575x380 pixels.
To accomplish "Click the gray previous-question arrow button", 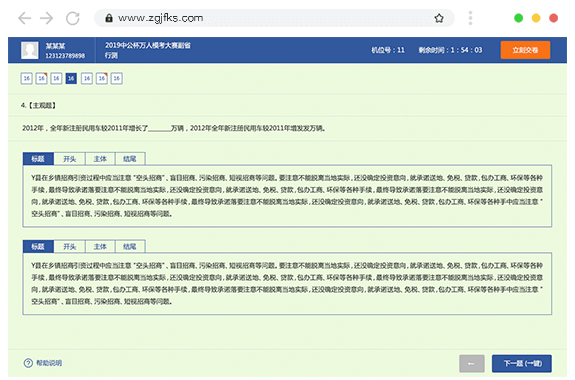I will point(472,363).
